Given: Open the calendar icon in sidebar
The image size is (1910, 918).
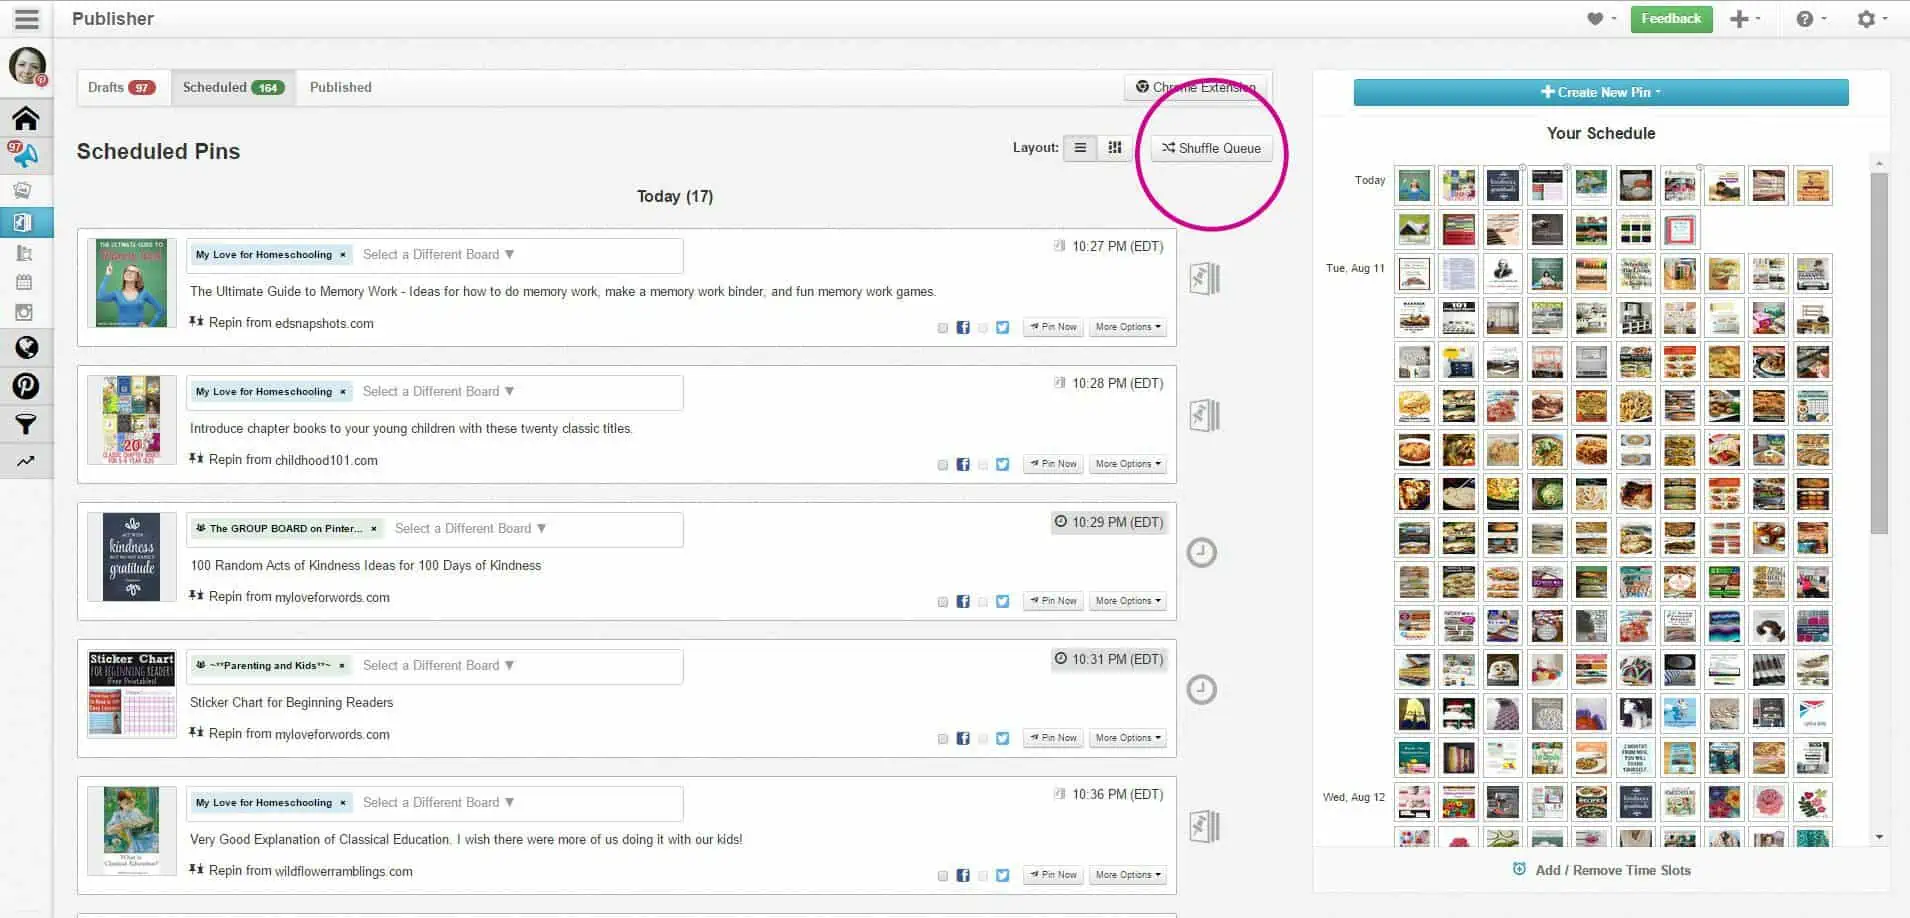Looking at the screenshot, I should (24, 282).
